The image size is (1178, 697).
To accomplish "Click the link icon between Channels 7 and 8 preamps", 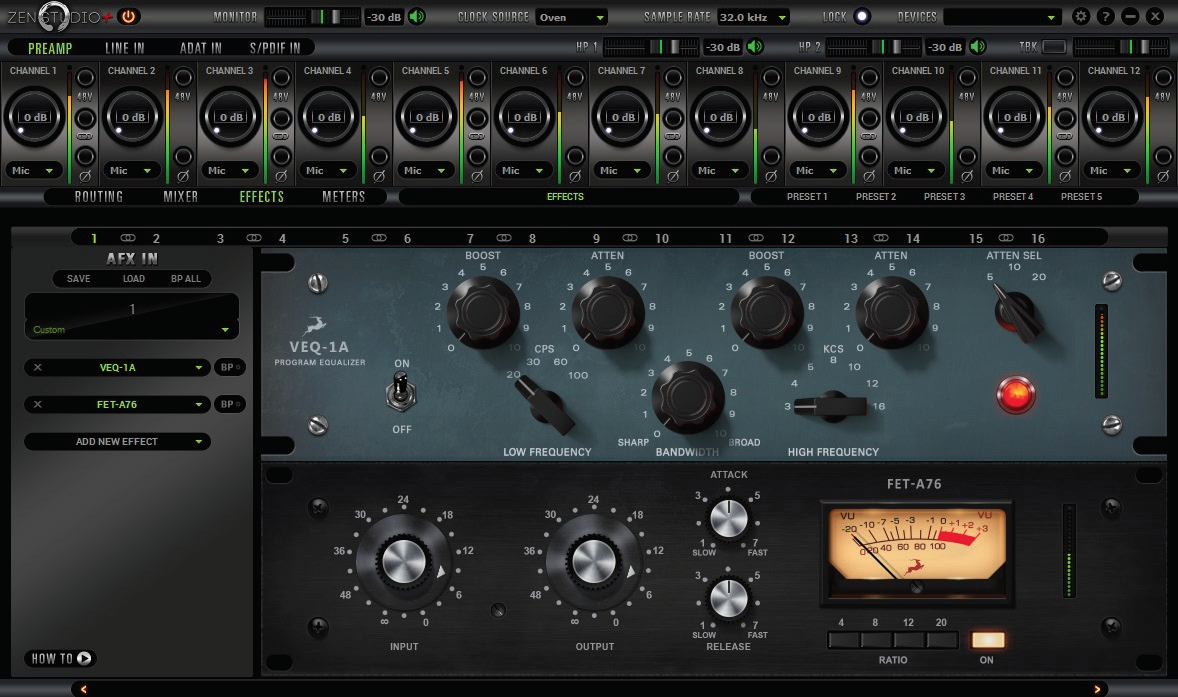I will coord(672,137).
